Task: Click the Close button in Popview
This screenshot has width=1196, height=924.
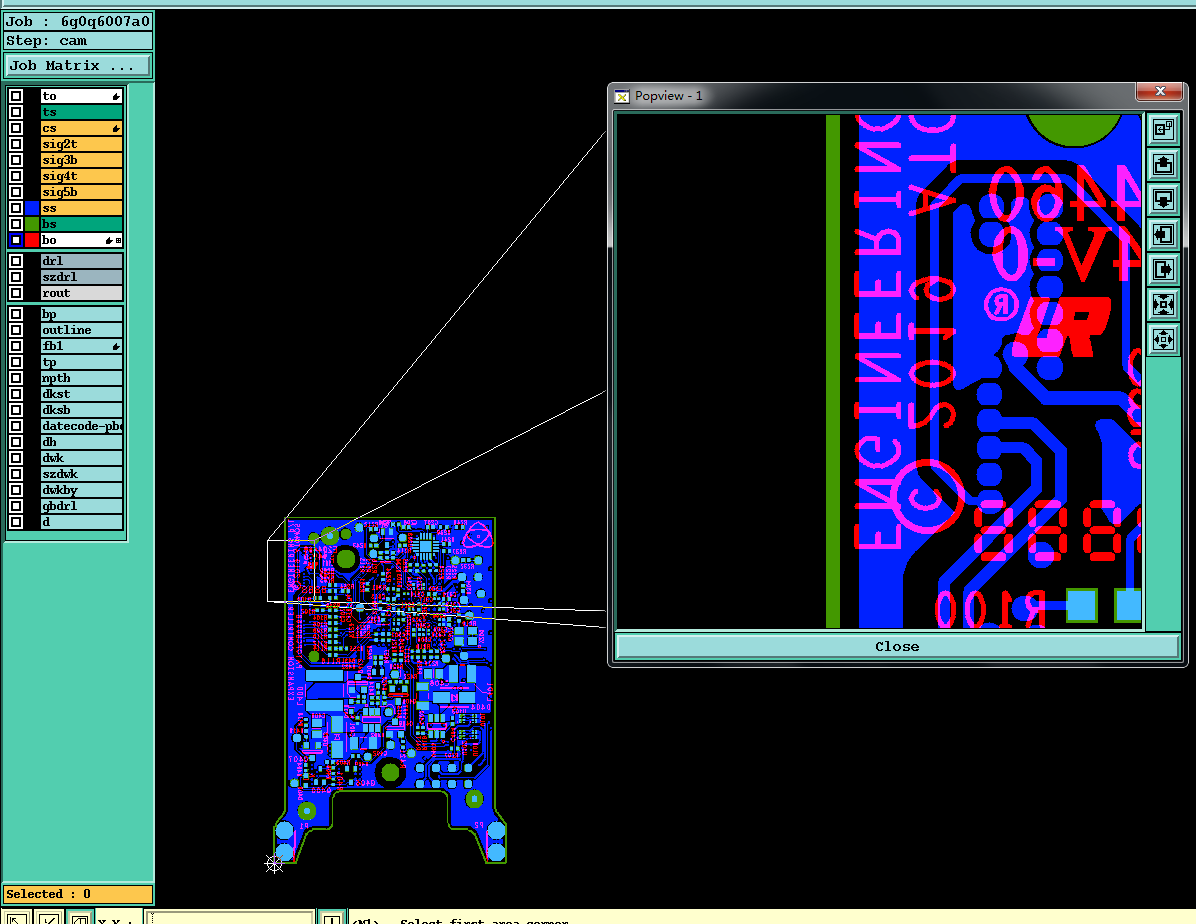Action: pyautogui.click(x=897, y=646)
